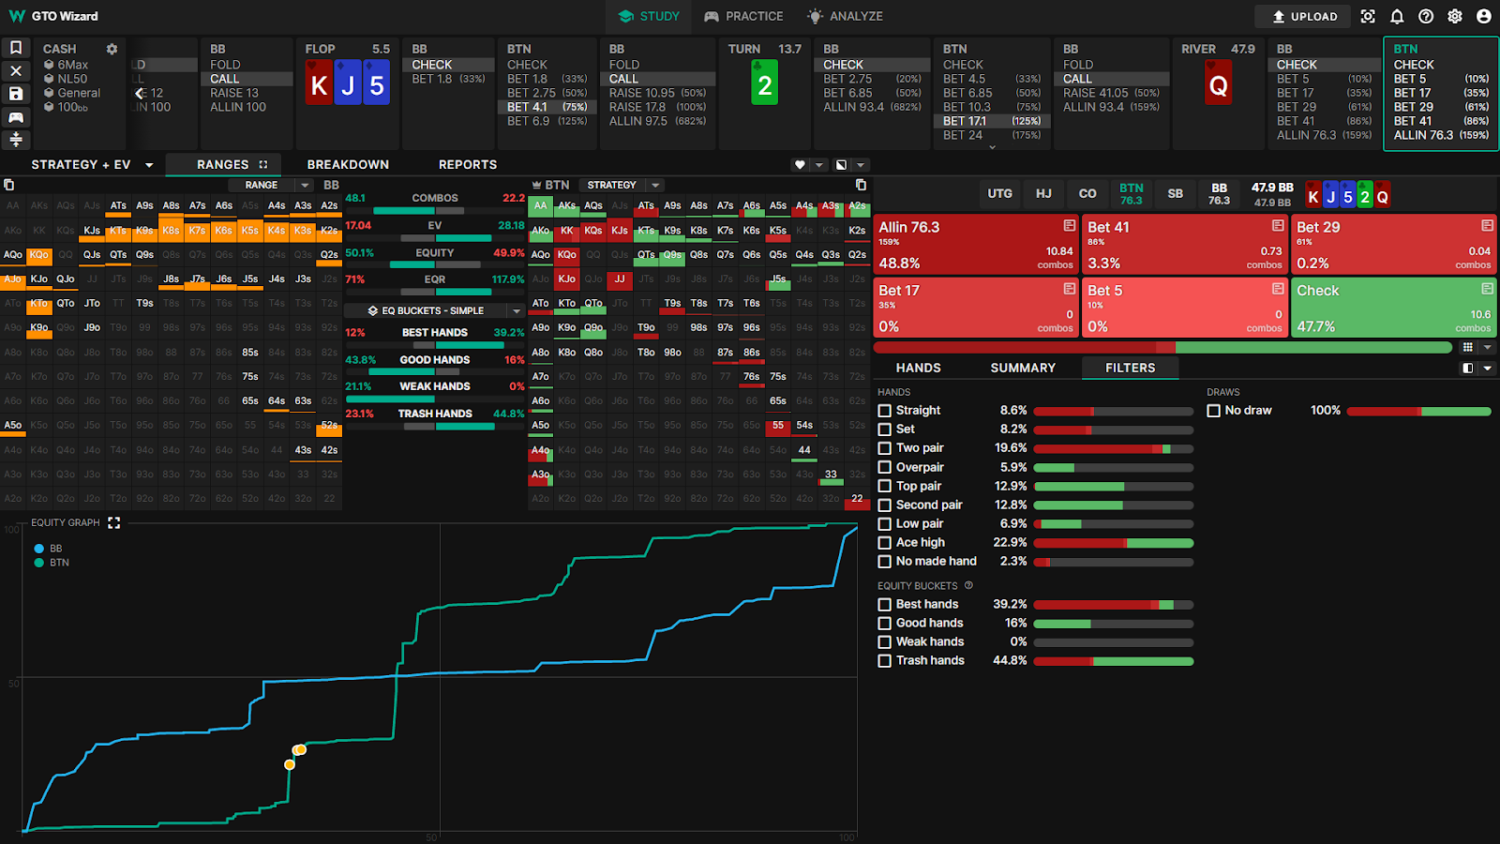Switch to the Breakdown tab

(348, 165)
